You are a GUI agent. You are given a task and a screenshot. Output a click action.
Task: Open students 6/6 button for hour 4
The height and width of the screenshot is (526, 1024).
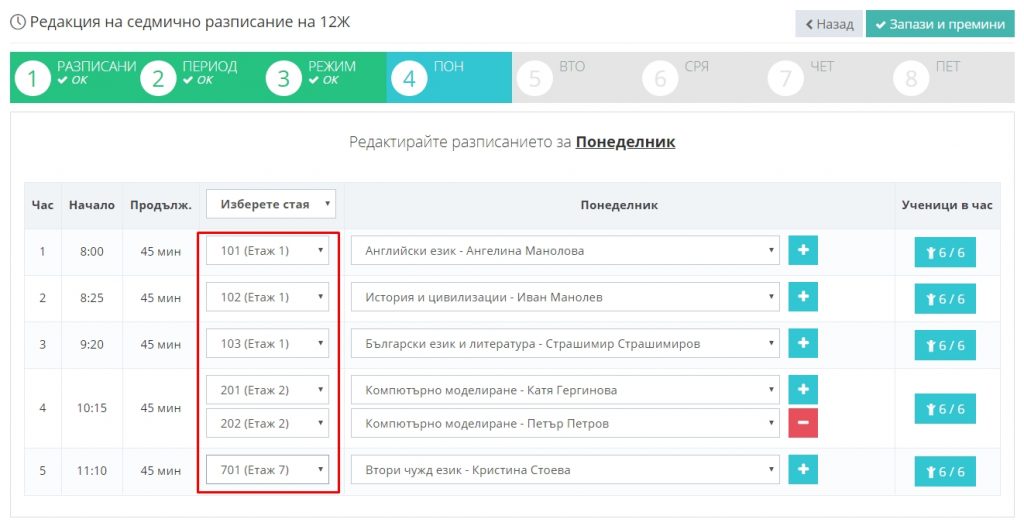click(944, 409)
